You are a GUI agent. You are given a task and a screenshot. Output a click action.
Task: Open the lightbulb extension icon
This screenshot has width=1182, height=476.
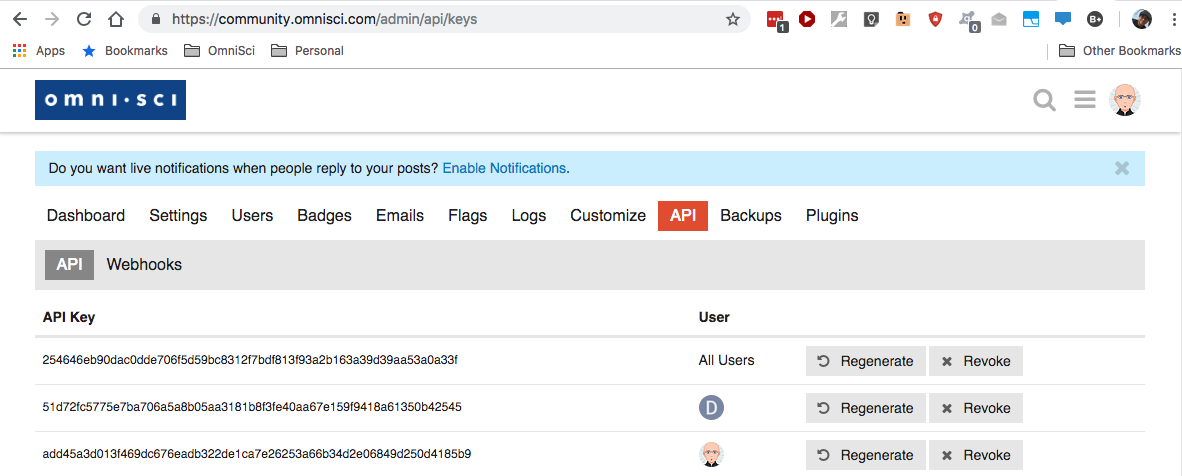871,19
